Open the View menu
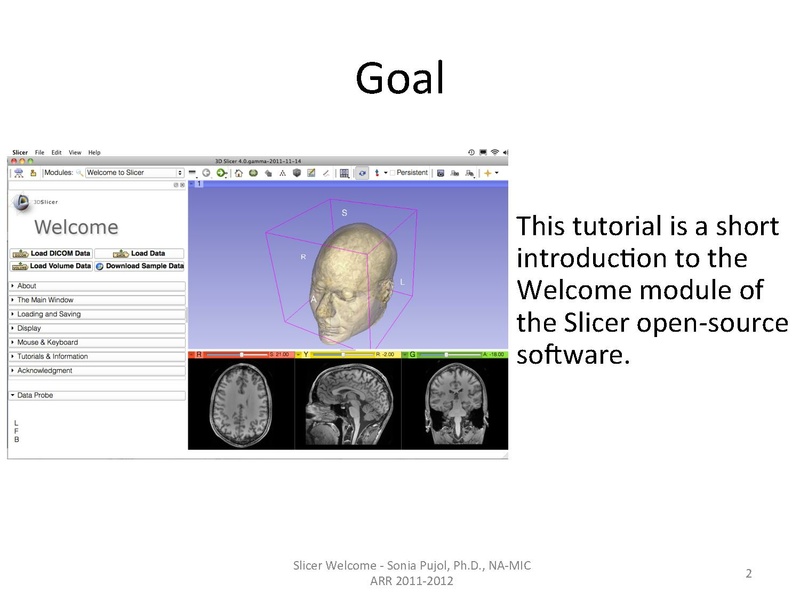 [x=74, y=152]
